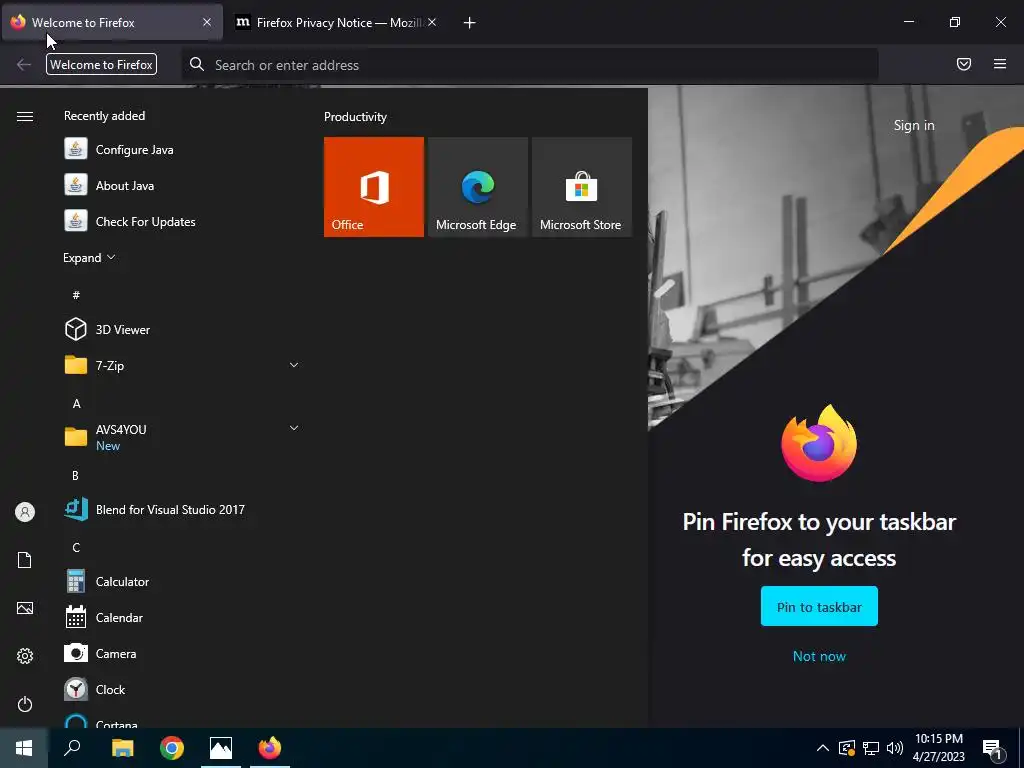The image size is (1024, 768).
Task: Click the Firefox taskbar icon
Action: pyautogui.click(x=270, y=748)
